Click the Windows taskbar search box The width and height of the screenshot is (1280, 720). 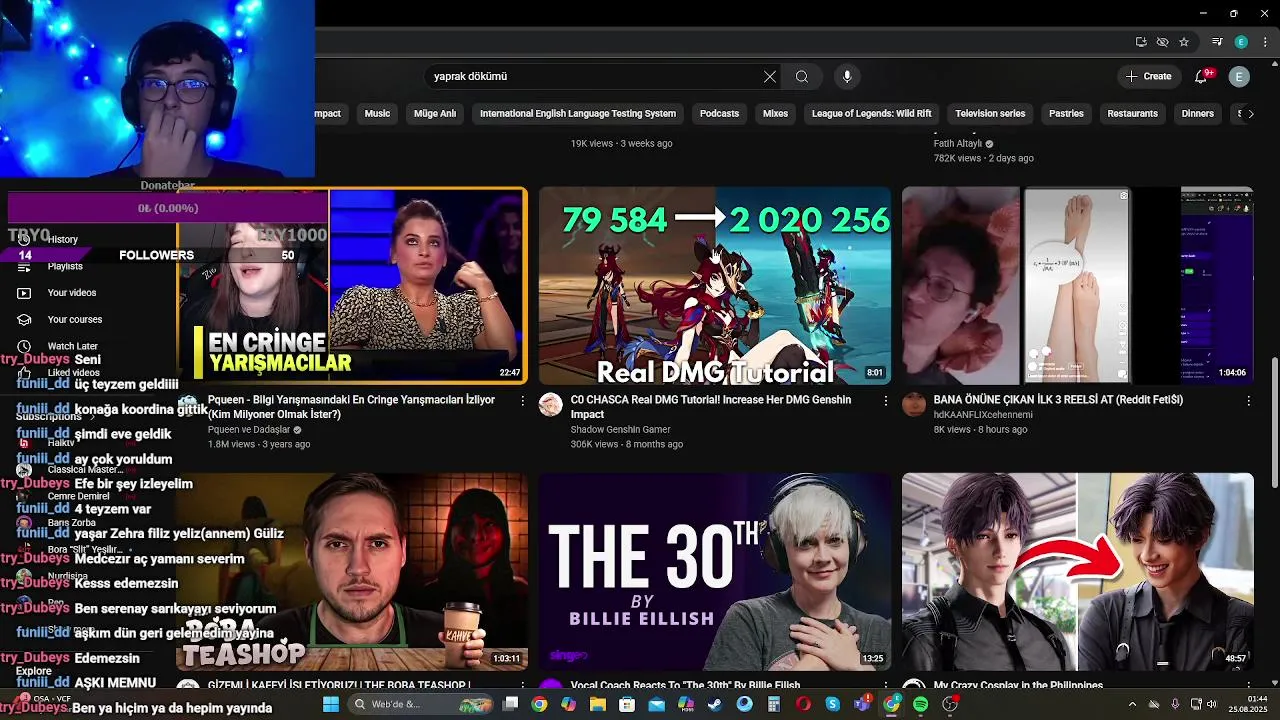coord(421,704)
